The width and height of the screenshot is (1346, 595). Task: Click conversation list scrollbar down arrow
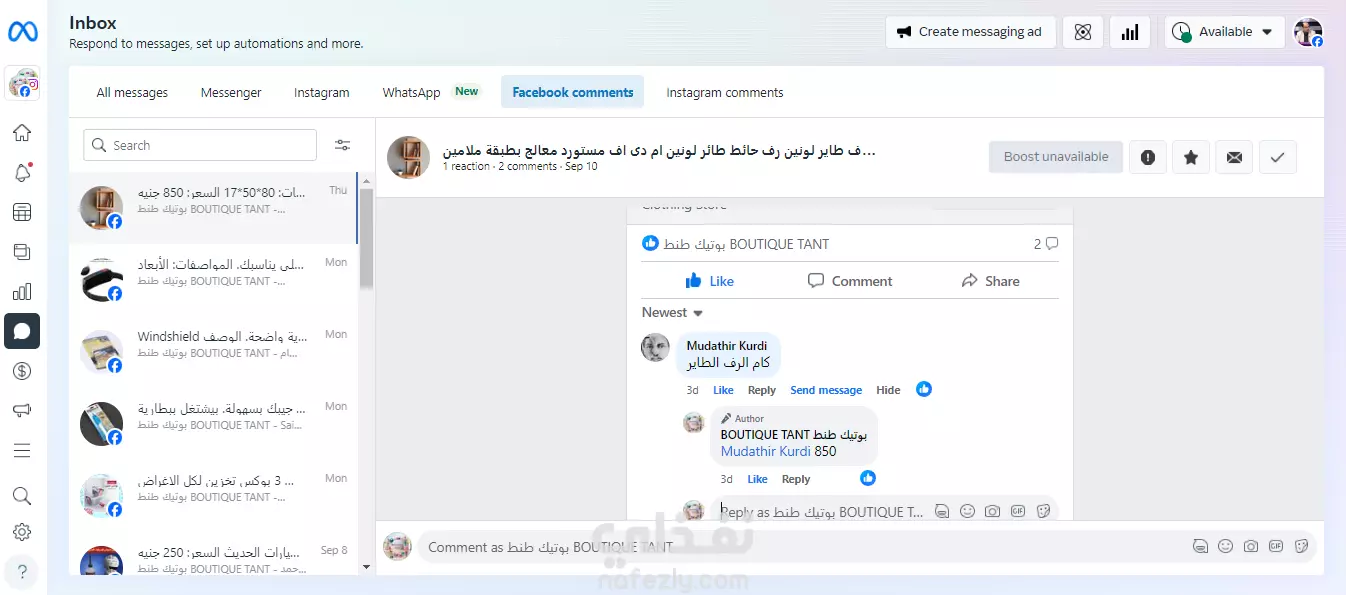pyautogui.click(x=366, y=567)
